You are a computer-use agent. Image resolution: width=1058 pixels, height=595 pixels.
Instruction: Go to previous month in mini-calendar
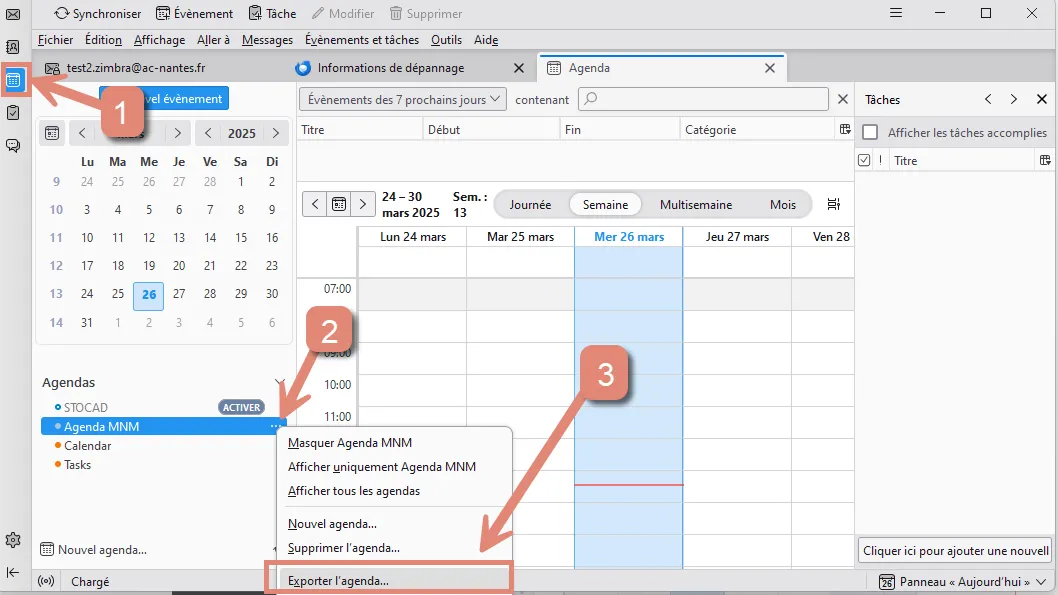click(x=82, y=133)
